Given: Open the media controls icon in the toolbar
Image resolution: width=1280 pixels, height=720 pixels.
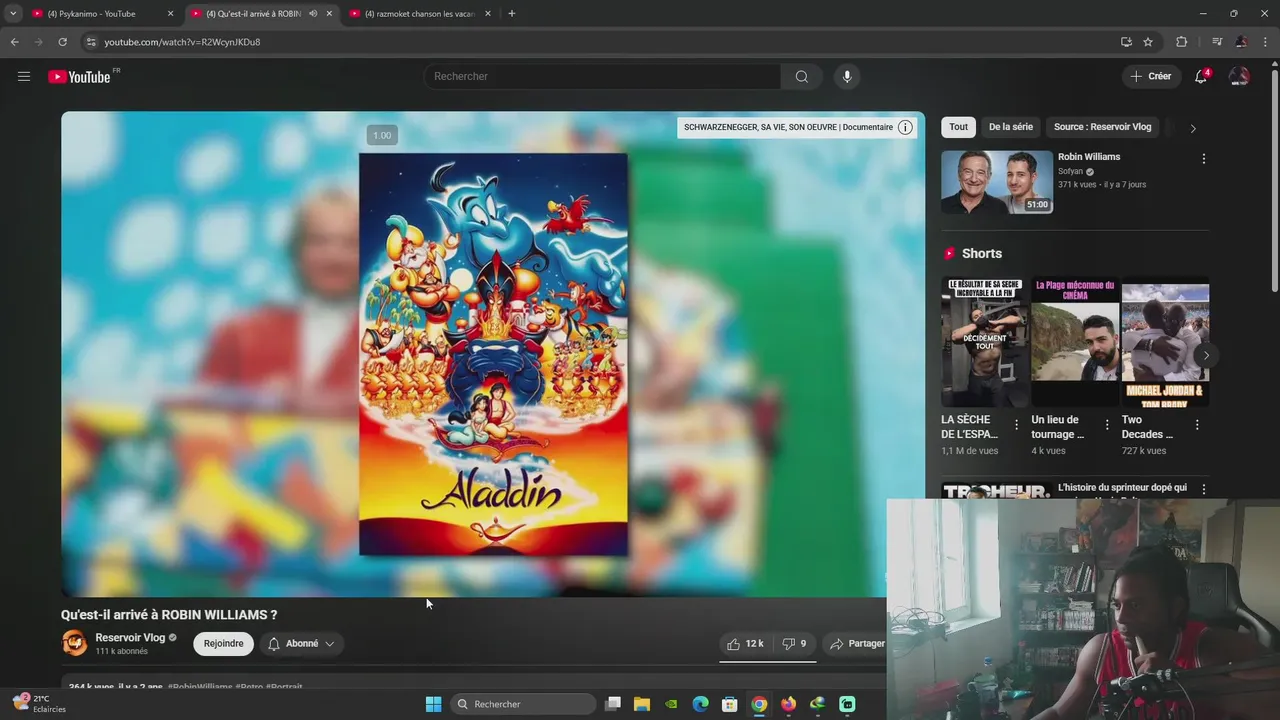Looking at the screenshot, I should (x=1217, y=42).
